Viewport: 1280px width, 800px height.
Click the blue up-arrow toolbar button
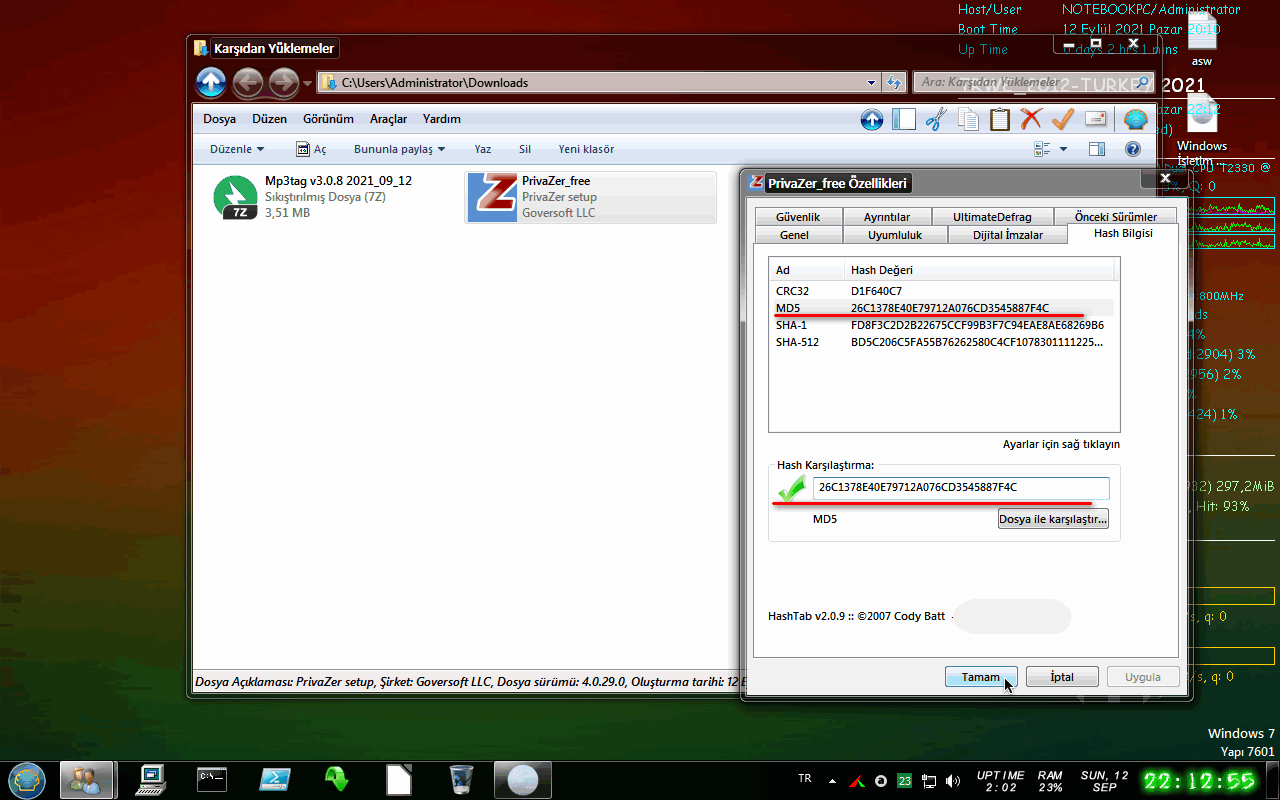pos(872,120)
